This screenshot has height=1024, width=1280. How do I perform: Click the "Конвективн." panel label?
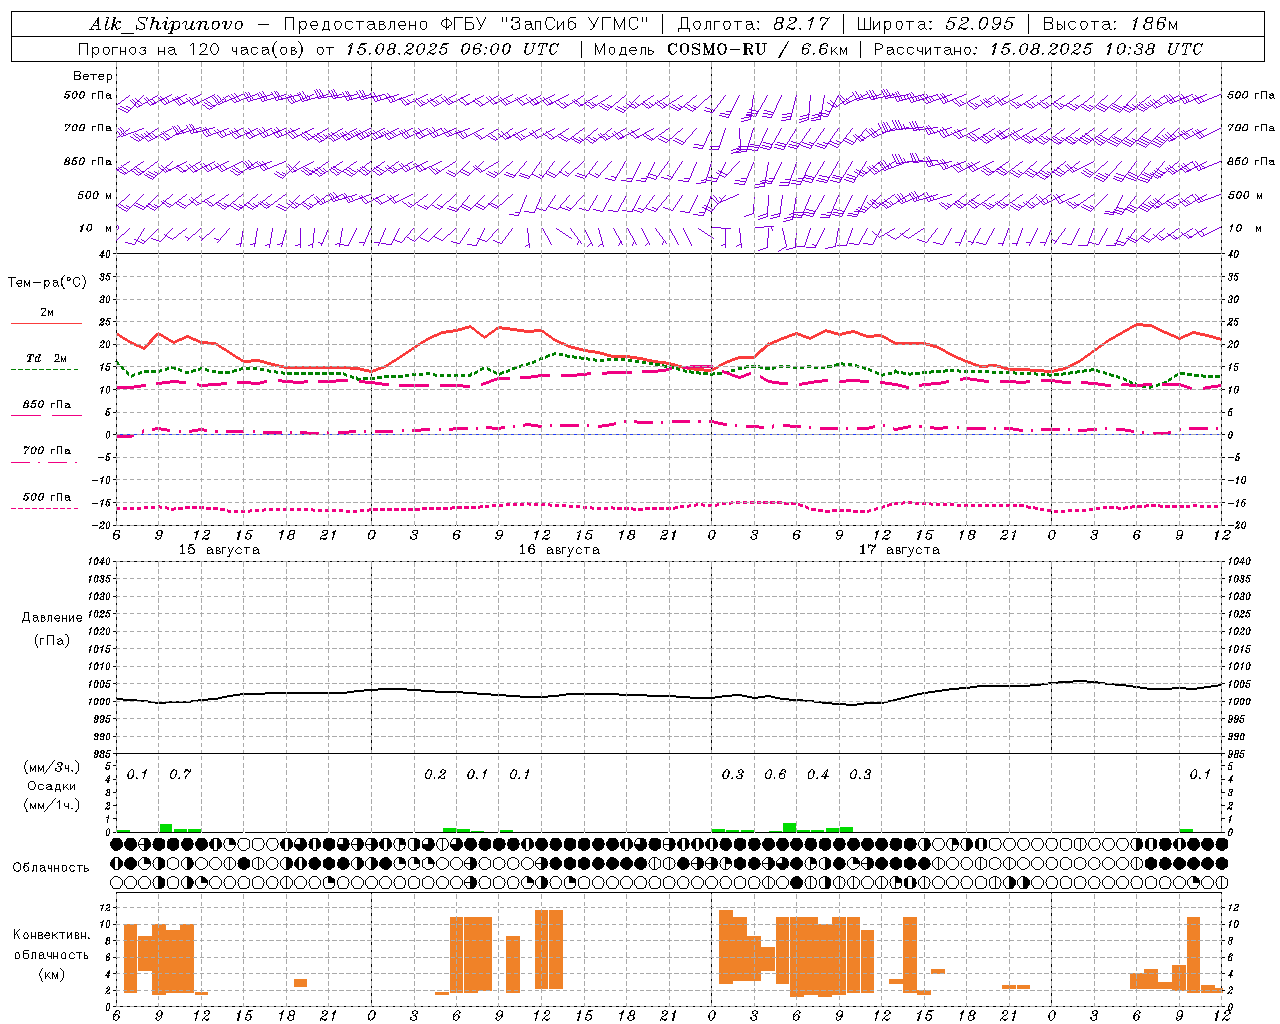coord(51,935)
